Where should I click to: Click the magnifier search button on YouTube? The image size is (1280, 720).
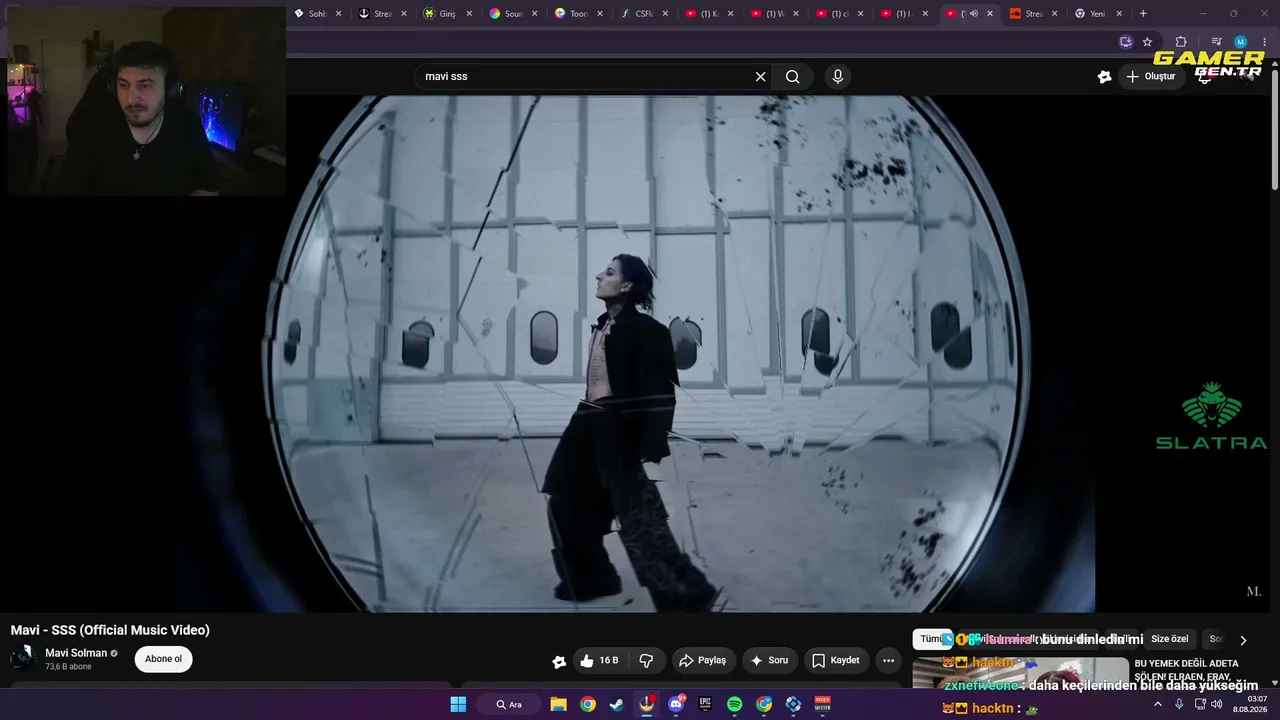point(793,77)
